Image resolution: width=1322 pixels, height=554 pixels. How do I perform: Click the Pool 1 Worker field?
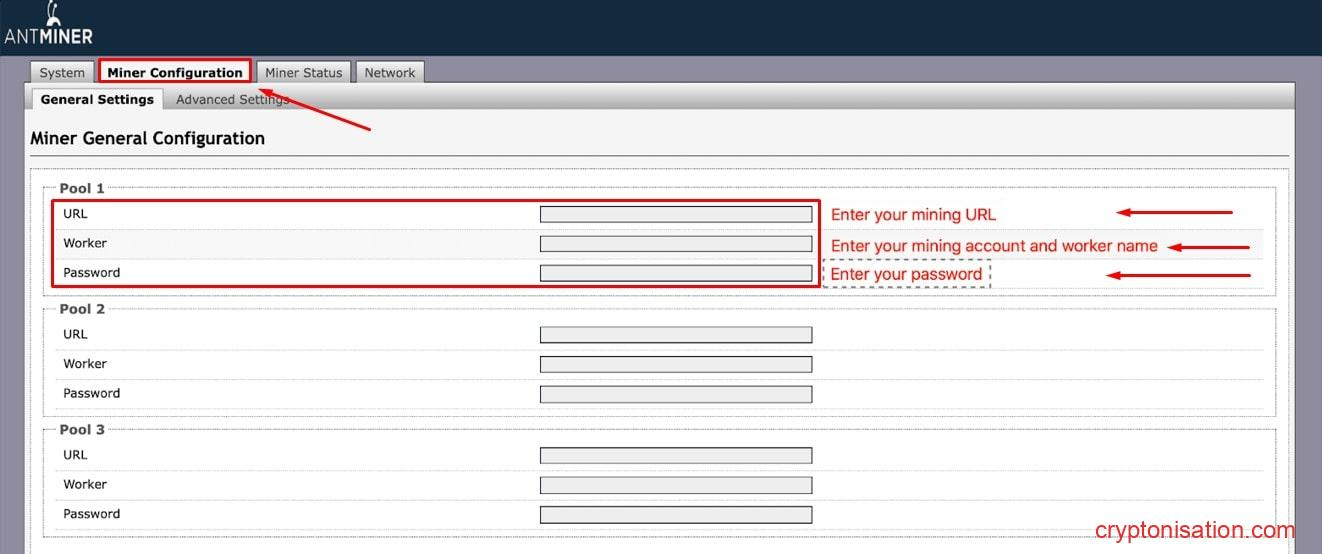[x=675, y=244]
